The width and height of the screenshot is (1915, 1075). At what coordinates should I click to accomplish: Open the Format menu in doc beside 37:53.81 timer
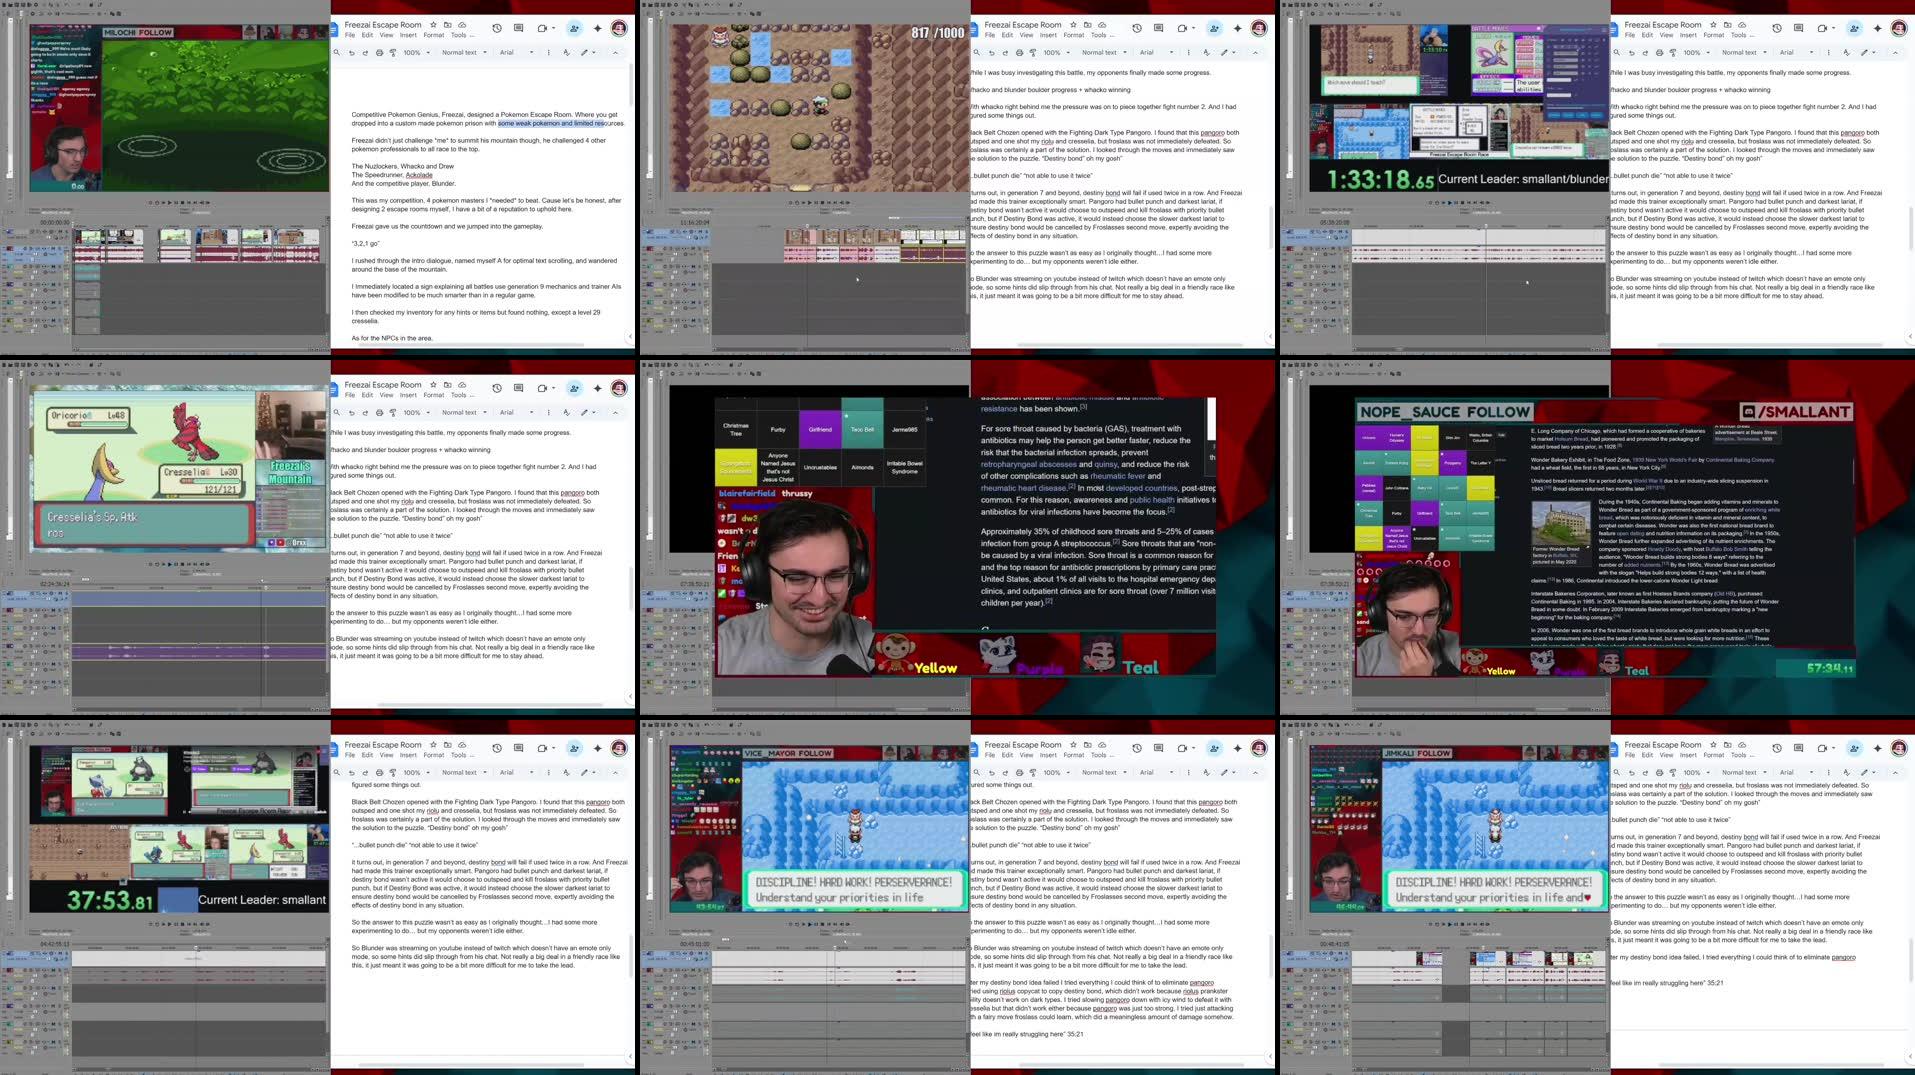click(434, 755)
